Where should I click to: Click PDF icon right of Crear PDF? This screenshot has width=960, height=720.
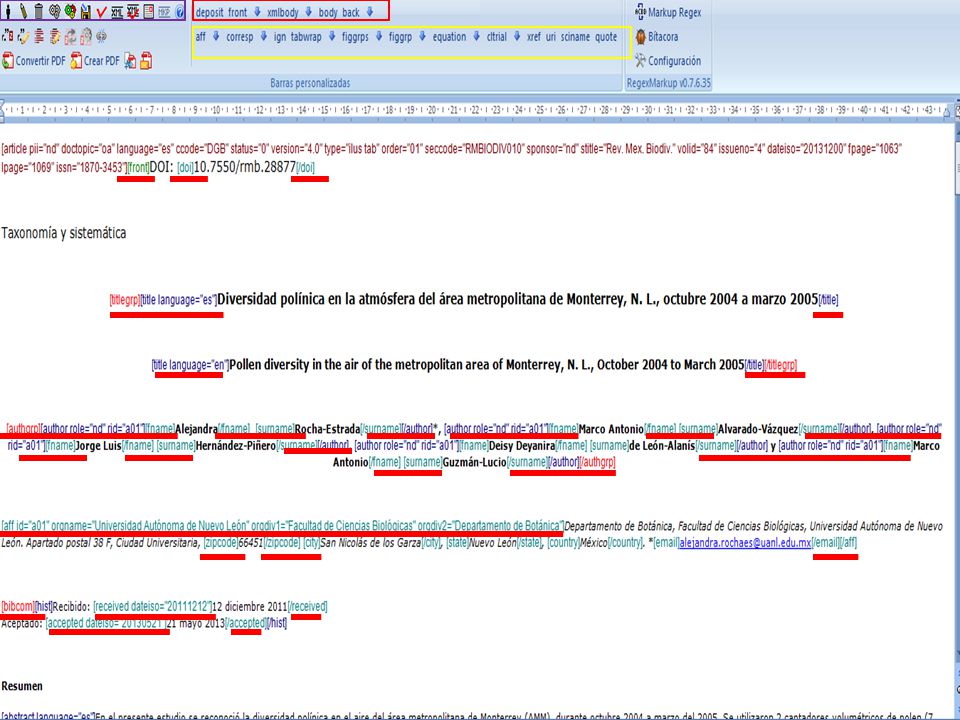tap(130, 61)
